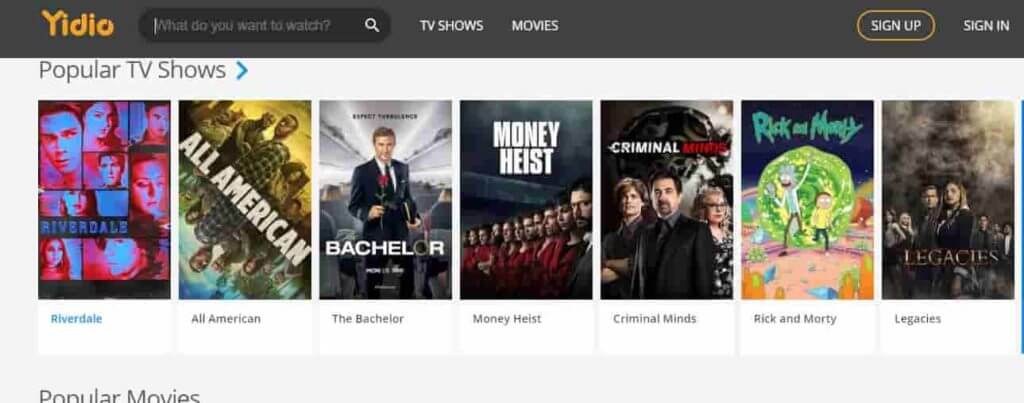The height and width of the screenshot is (403, 1024).
Task: Open the Riverdale poster thumbnail
Action: 104,200
